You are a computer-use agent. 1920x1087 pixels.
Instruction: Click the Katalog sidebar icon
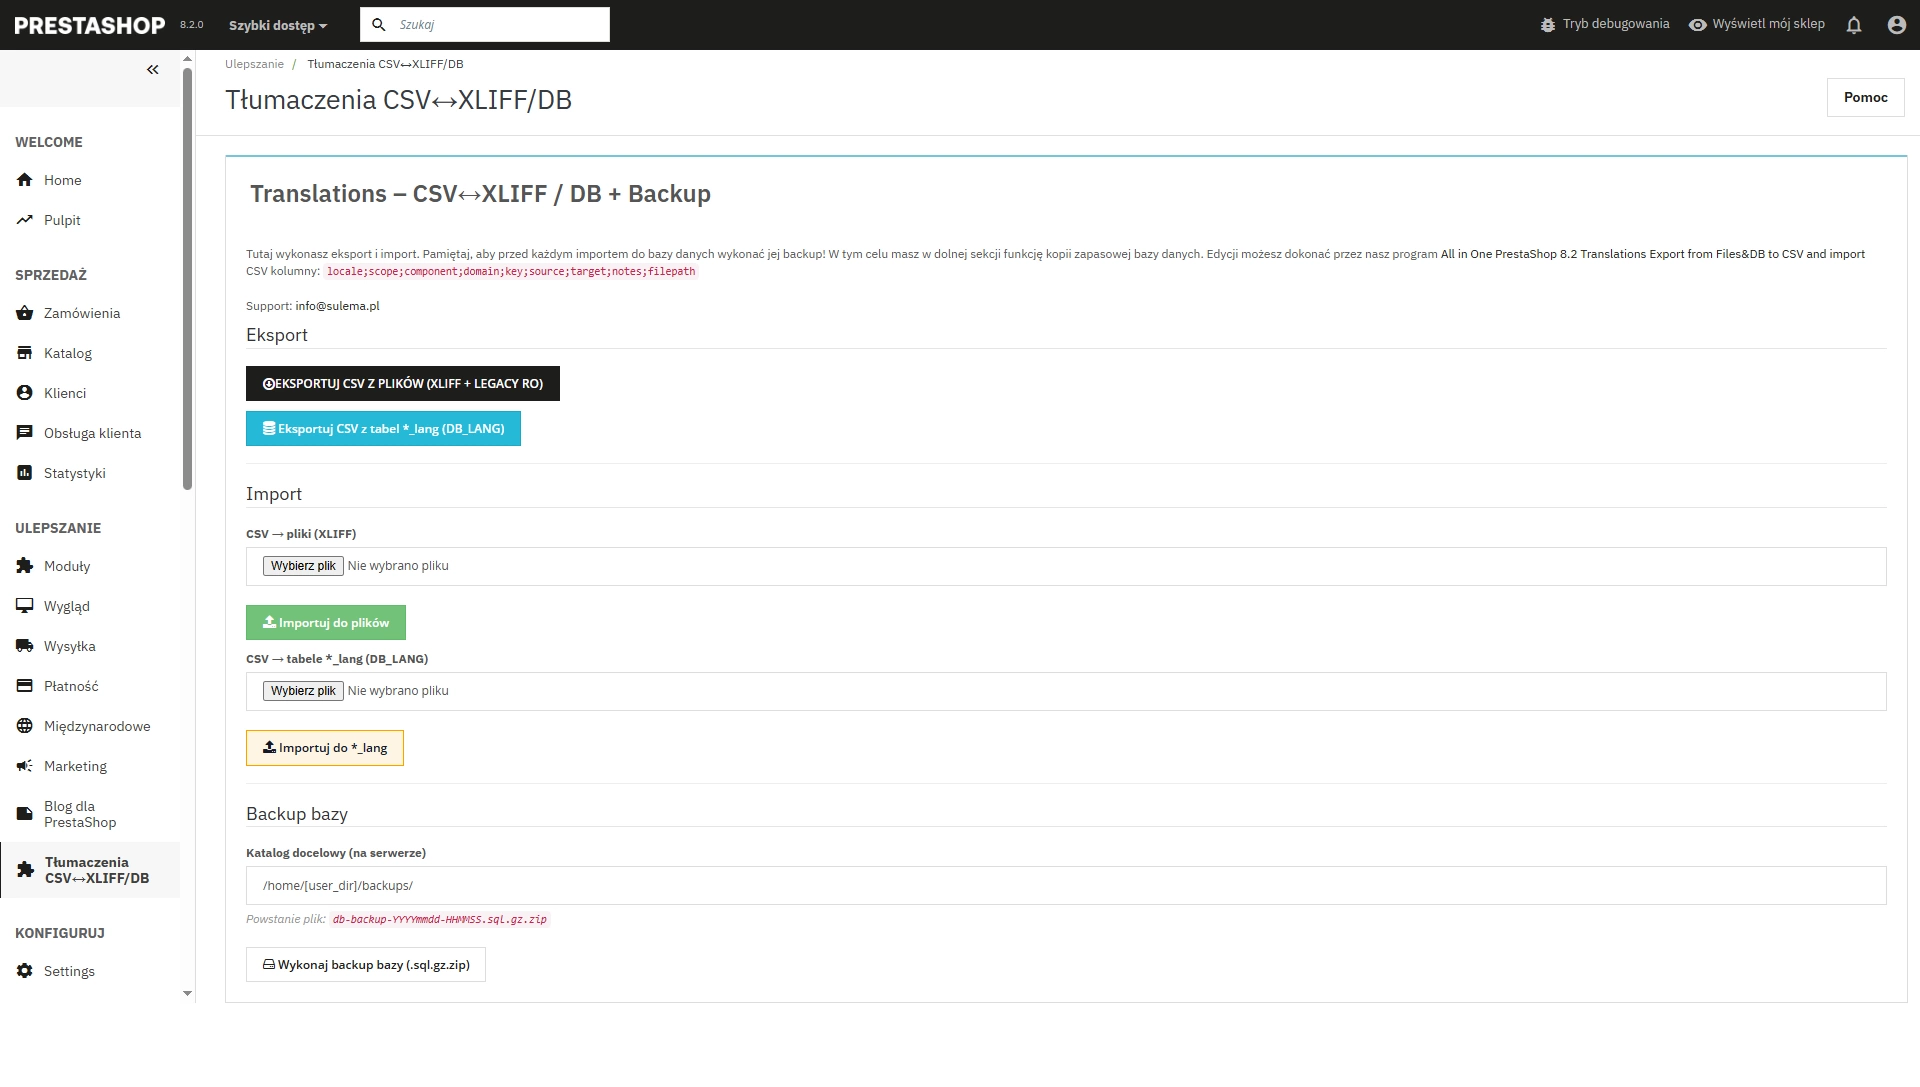click(x=24, y=352)
